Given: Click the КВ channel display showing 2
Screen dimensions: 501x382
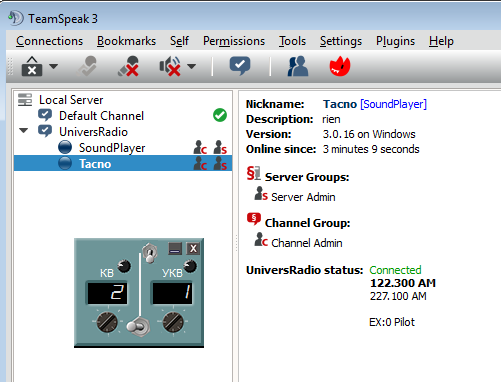Looking at the screenshot, I should tap(107, 293).
